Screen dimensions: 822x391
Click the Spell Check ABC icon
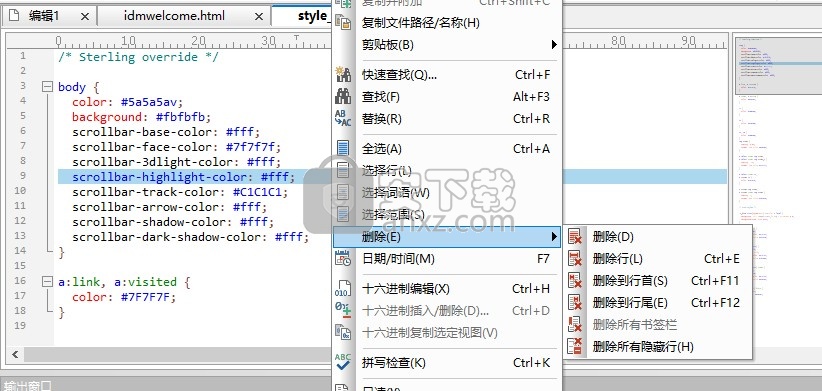[x=343, y=362]
